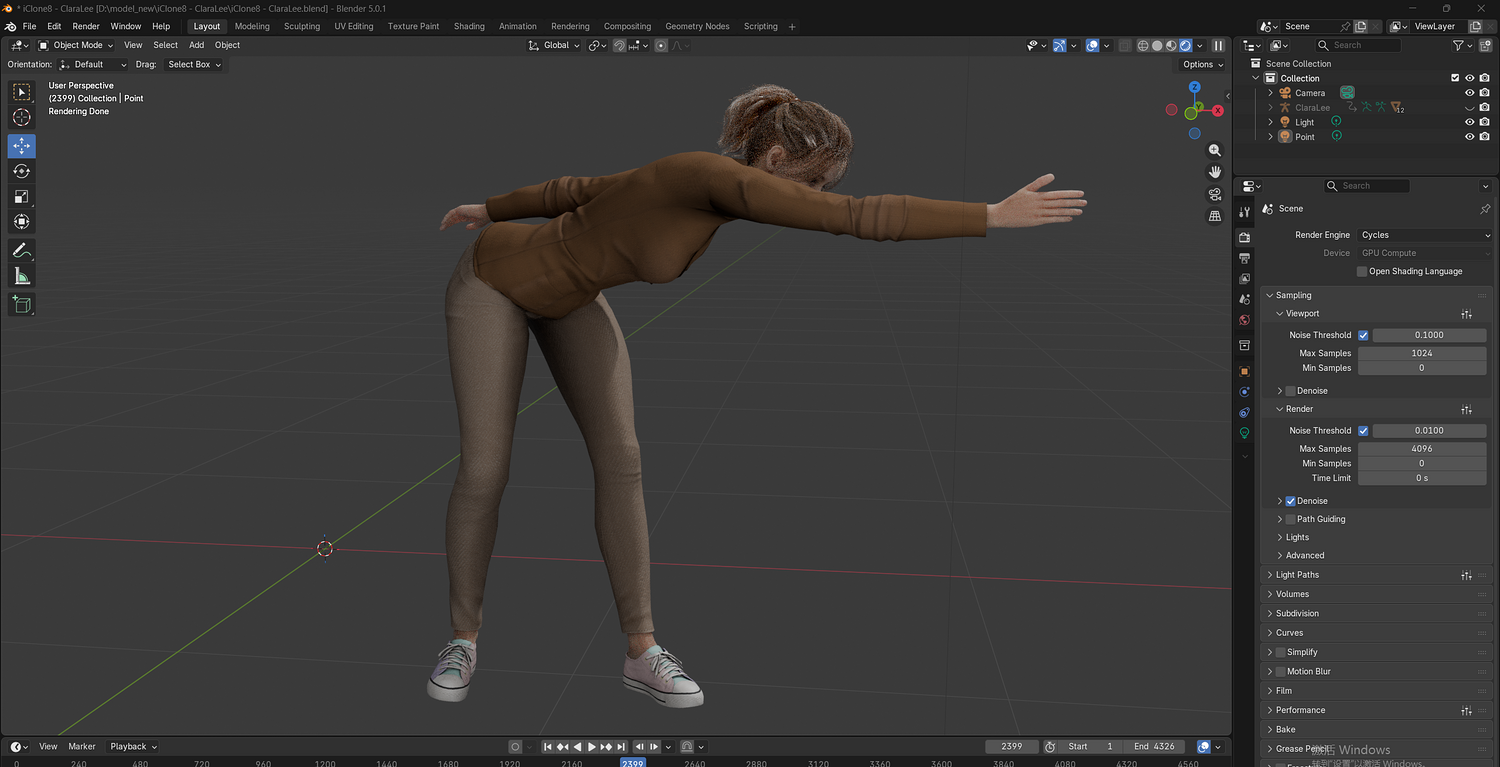
Task: Enable the Motion Blur checkbox
Action: [1280, 672]
